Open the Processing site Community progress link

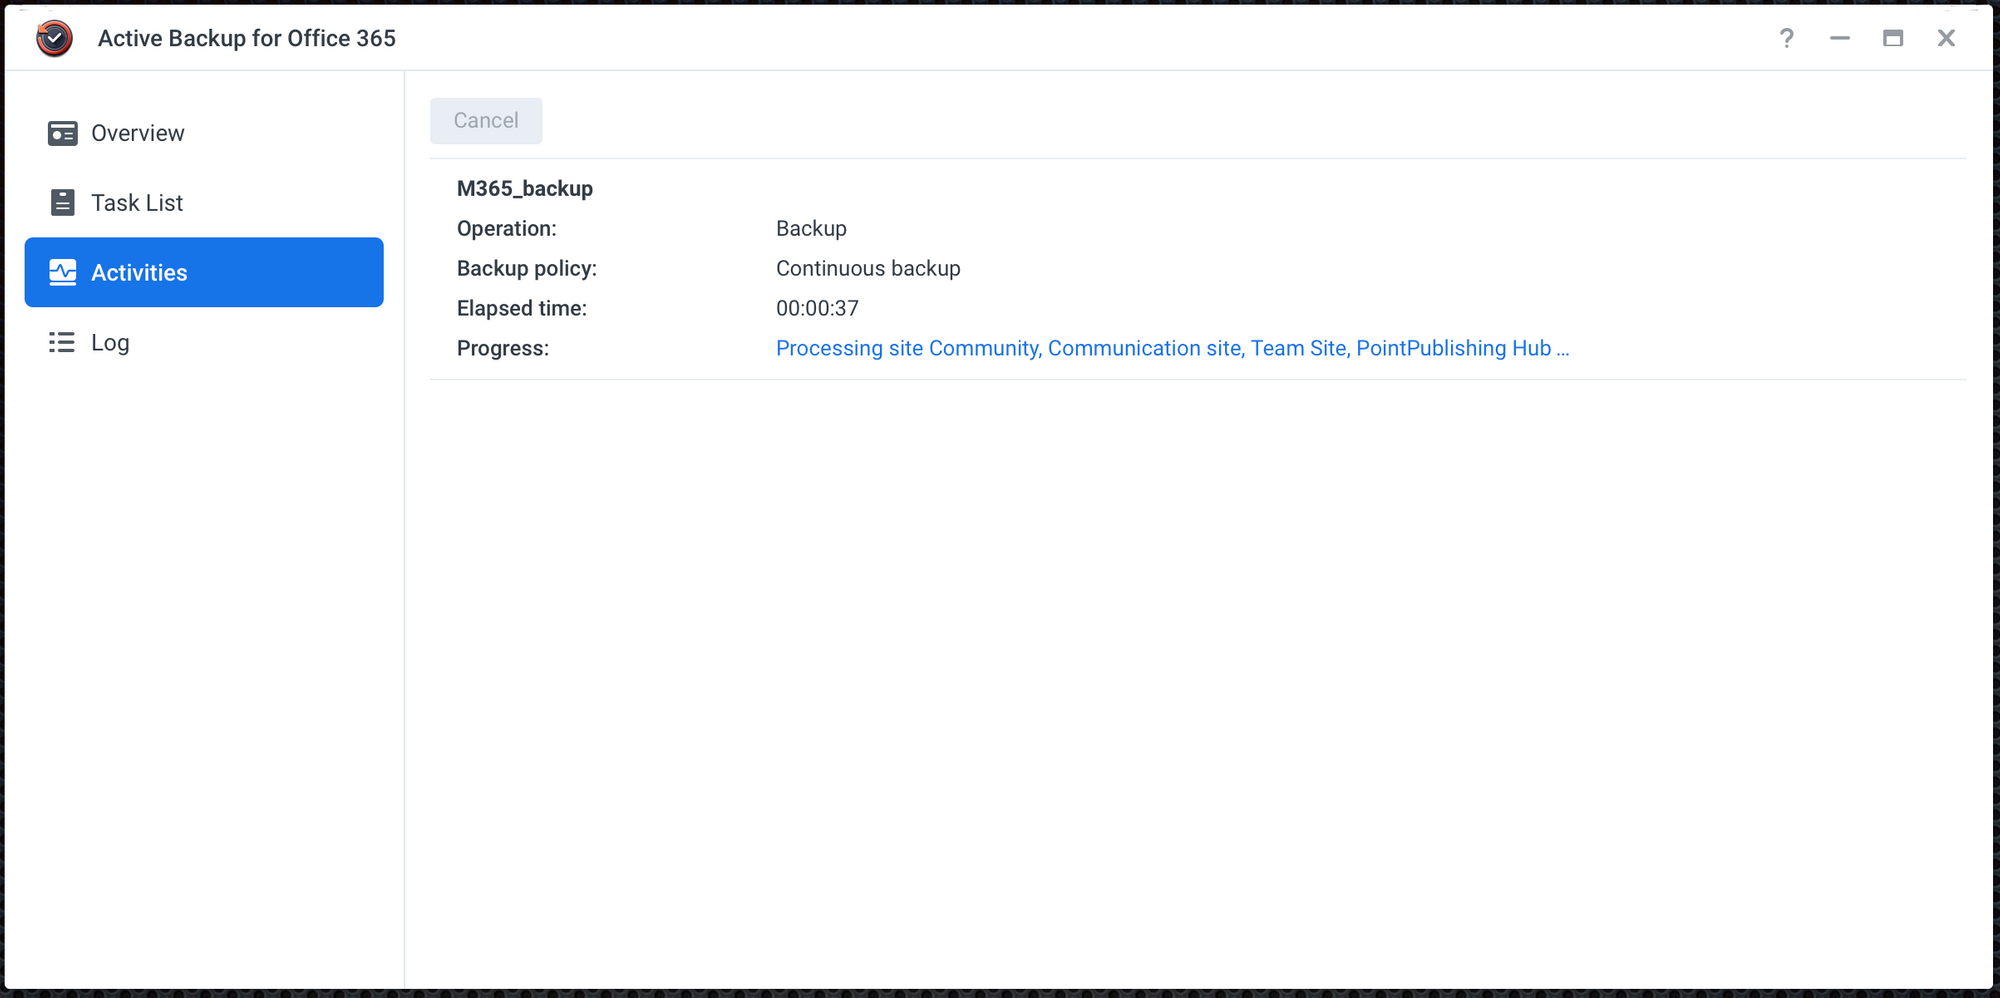pos(1172,348)
